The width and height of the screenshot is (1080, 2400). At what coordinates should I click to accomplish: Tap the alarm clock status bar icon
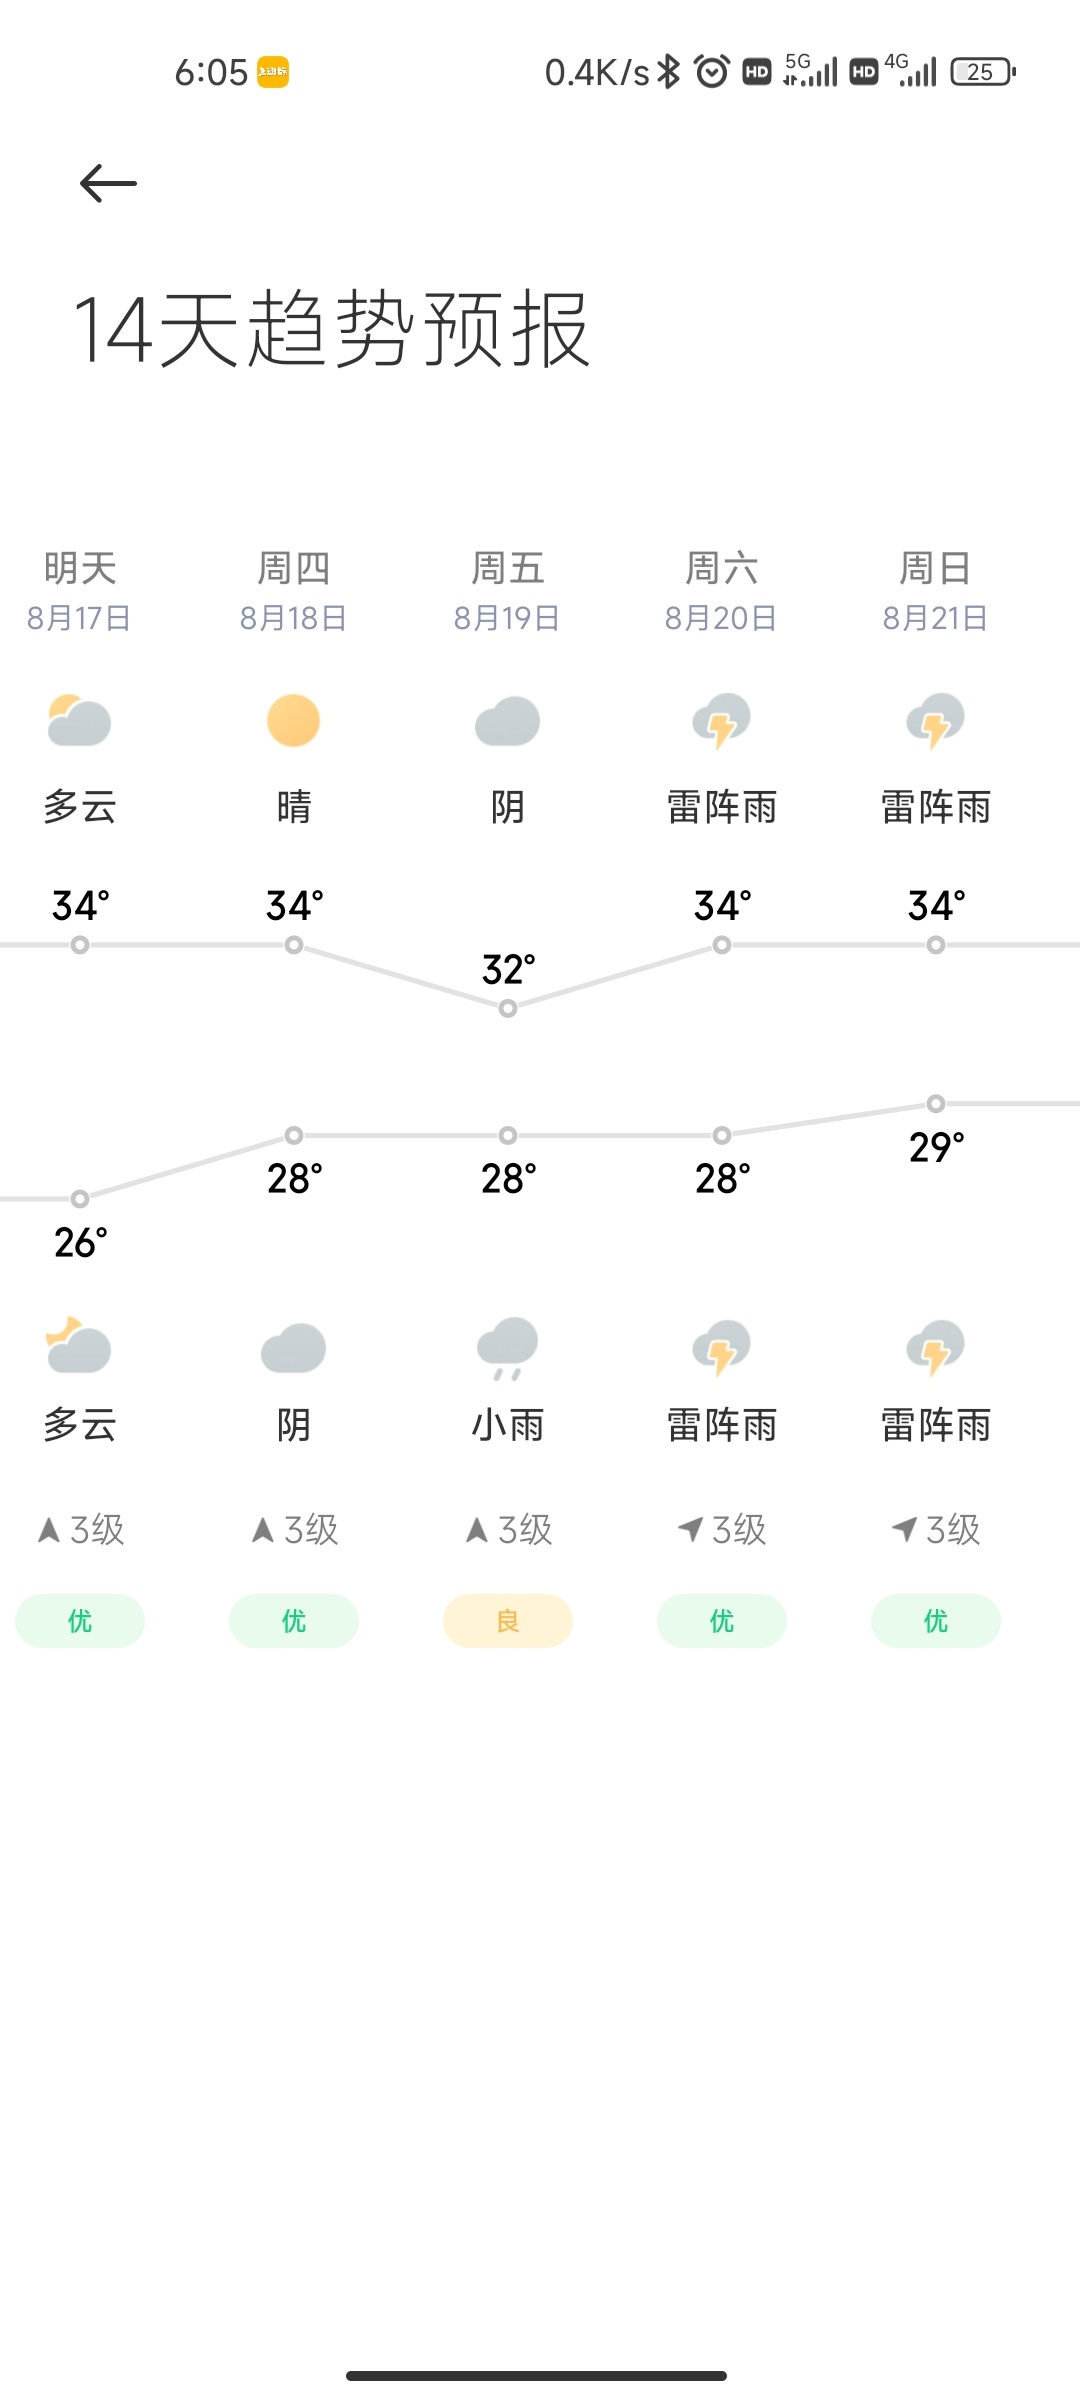712,72
